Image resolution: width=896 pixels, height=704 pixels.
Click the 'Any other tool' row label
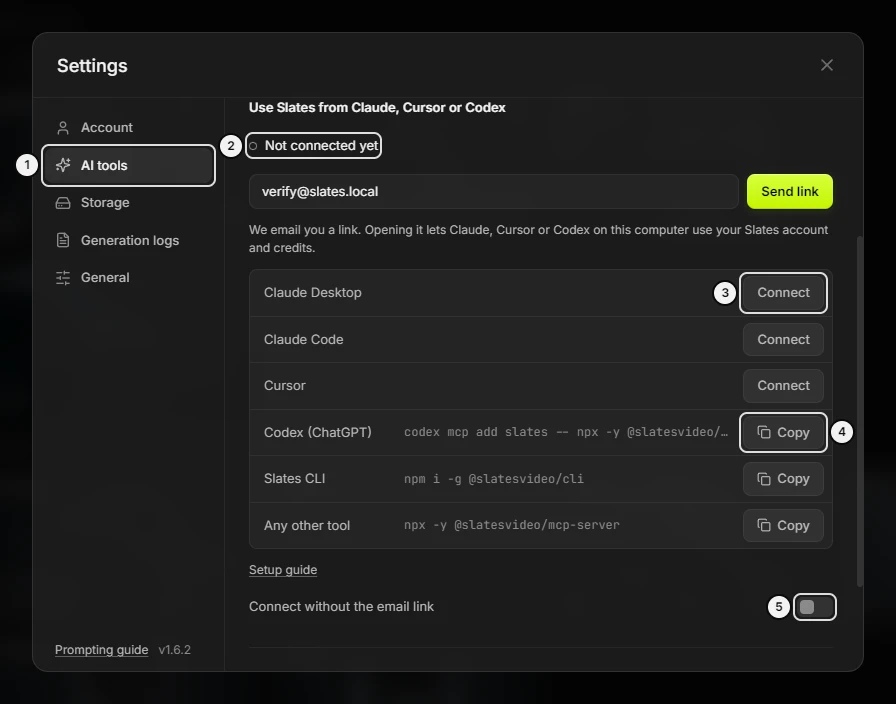(307, 526)
